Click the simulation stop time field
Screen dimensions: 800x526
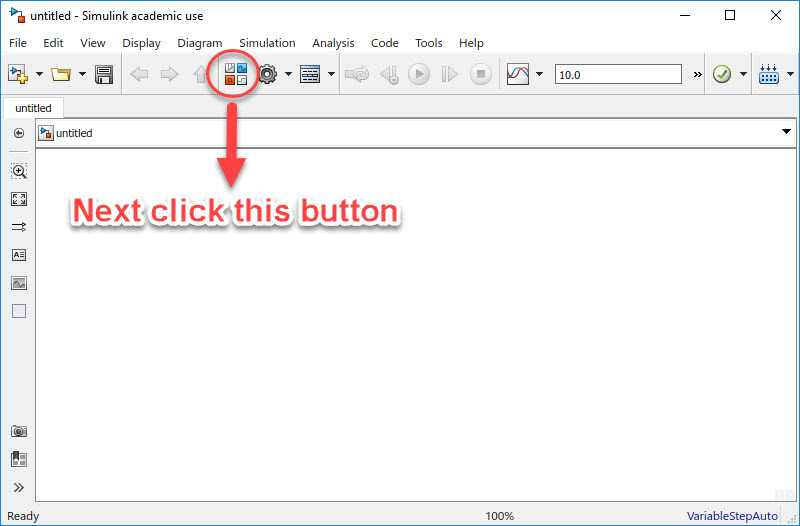pyautogui.click(x=618, y=74)
